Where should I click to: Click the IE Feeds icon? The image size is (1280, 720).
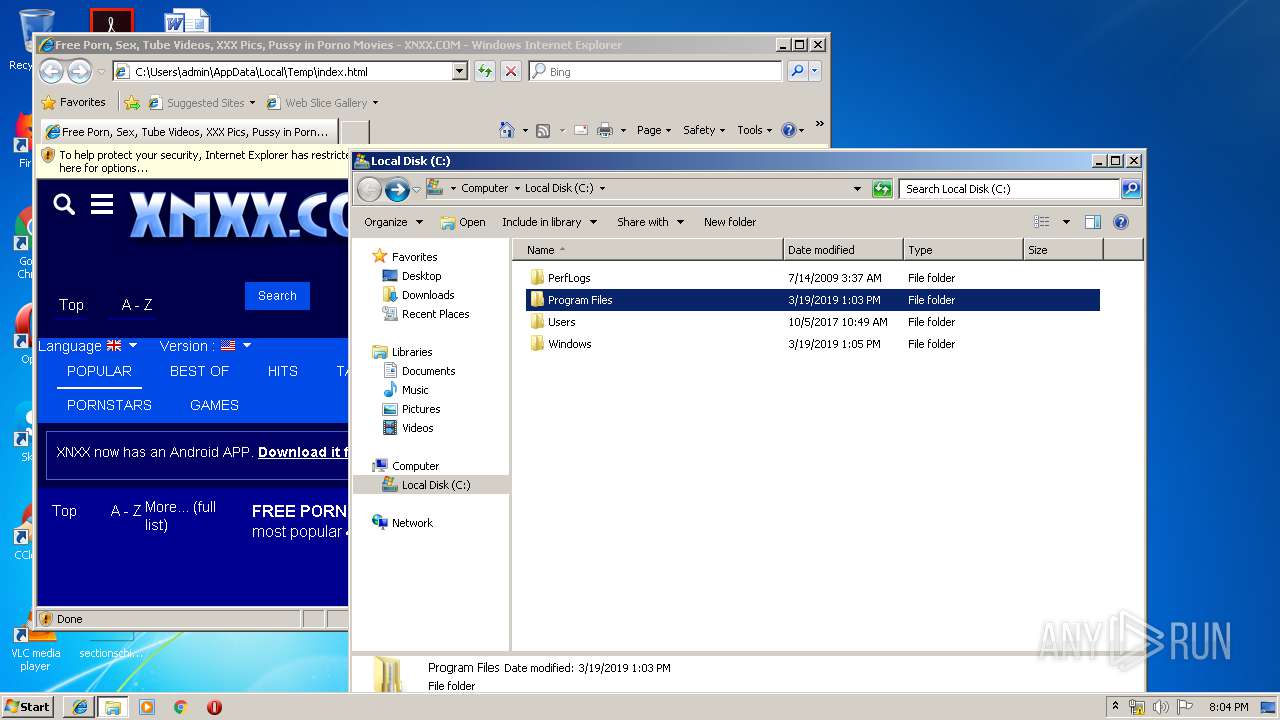pyautogui.click(x=543, y=130)
